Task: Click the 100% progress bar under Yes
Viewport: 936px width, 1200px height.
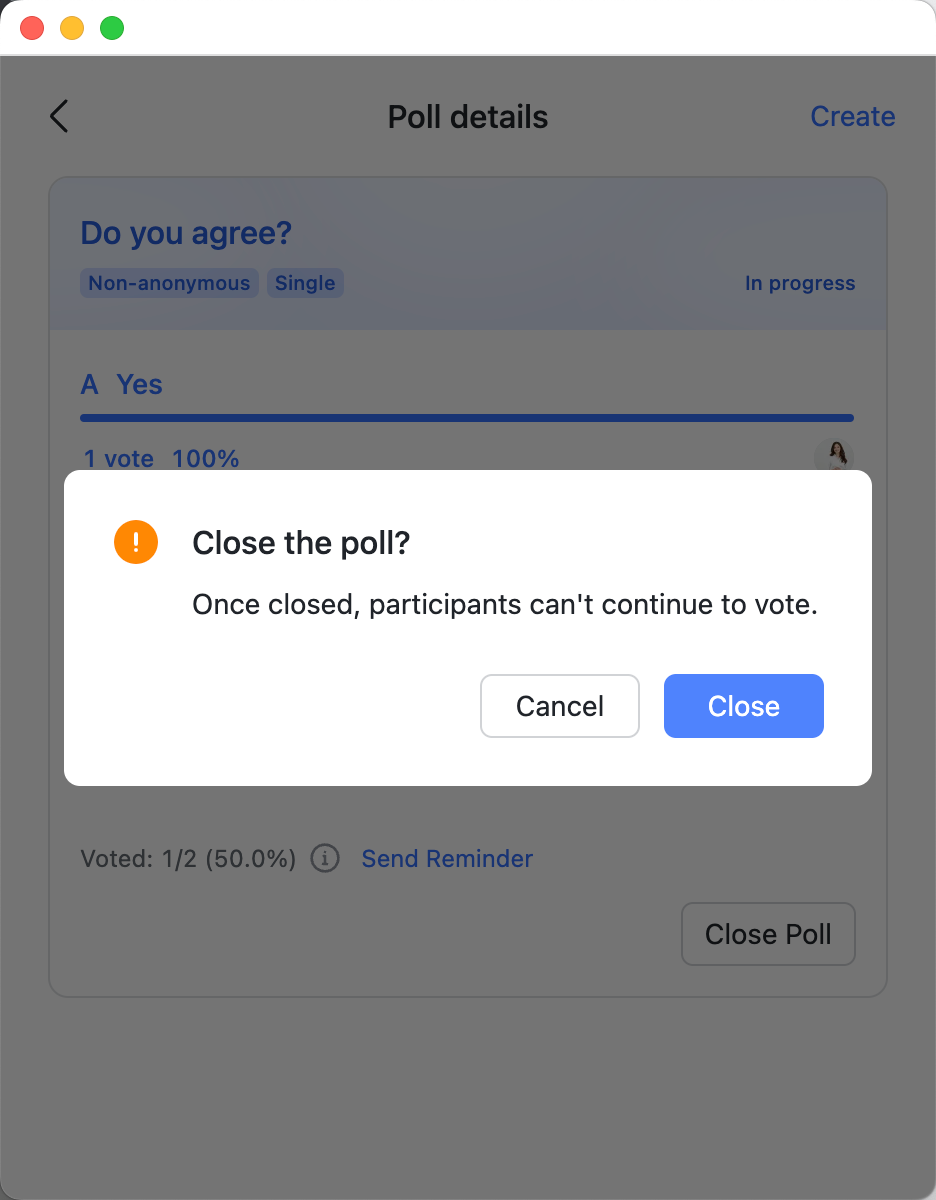Action: [x=467, y=417]
